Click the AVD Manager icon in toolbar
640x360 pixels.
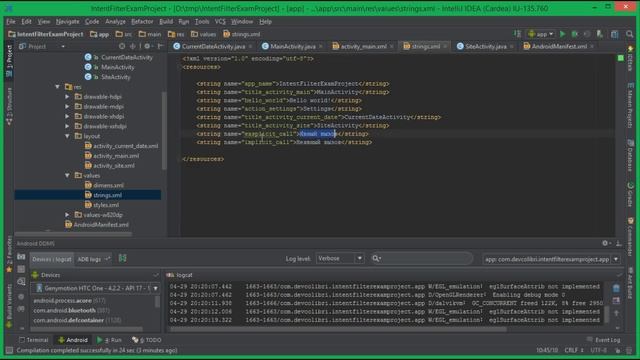click(x=600, y=34)
